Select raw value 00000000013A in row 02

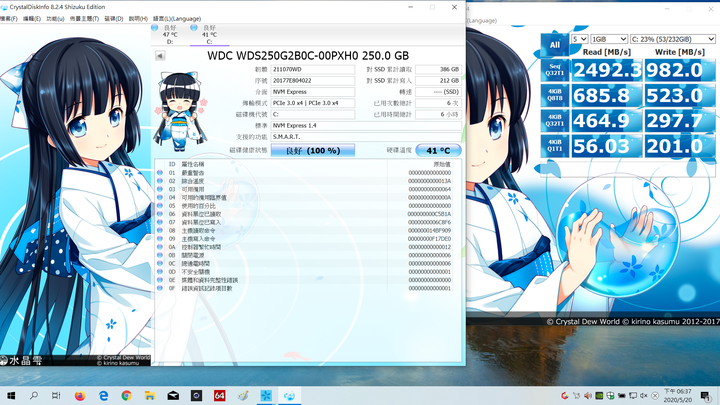[429, 181]
